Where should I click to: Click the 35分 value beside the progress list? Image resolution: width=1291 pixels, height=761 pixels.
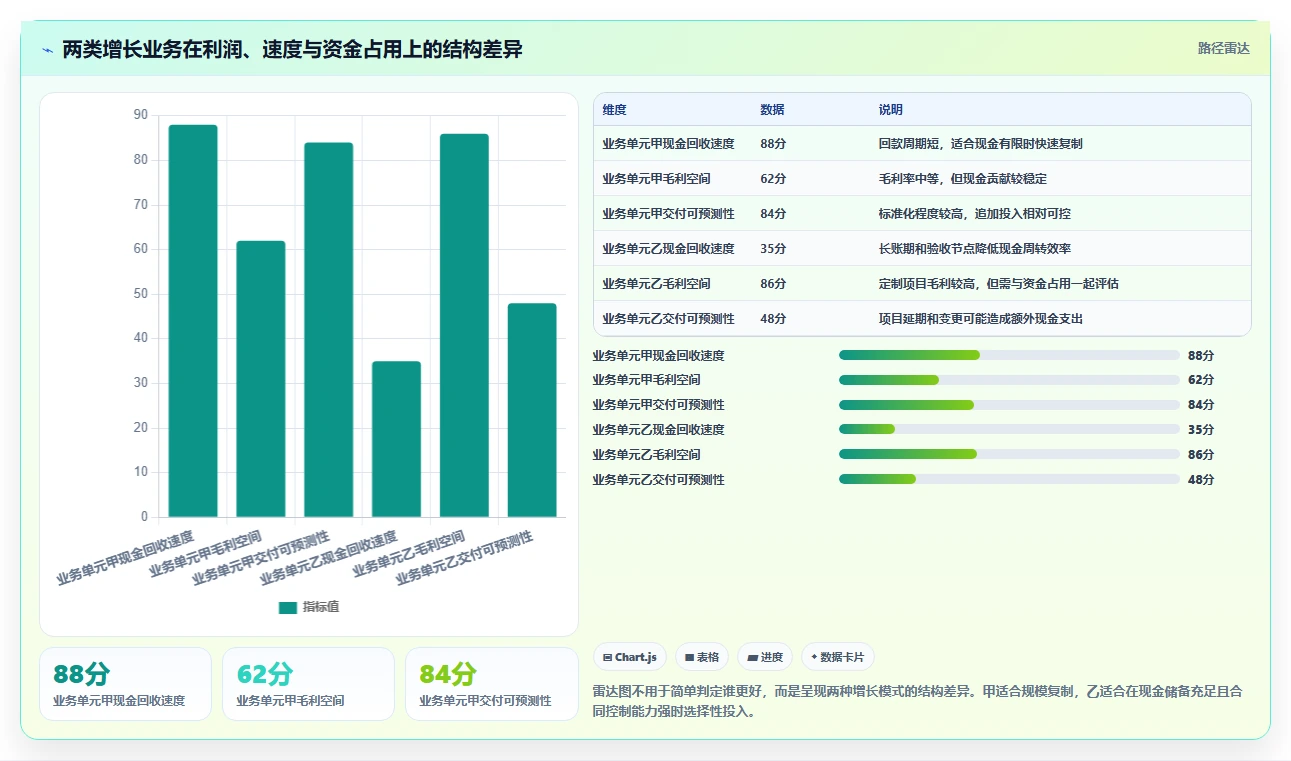click(1201, 430)
